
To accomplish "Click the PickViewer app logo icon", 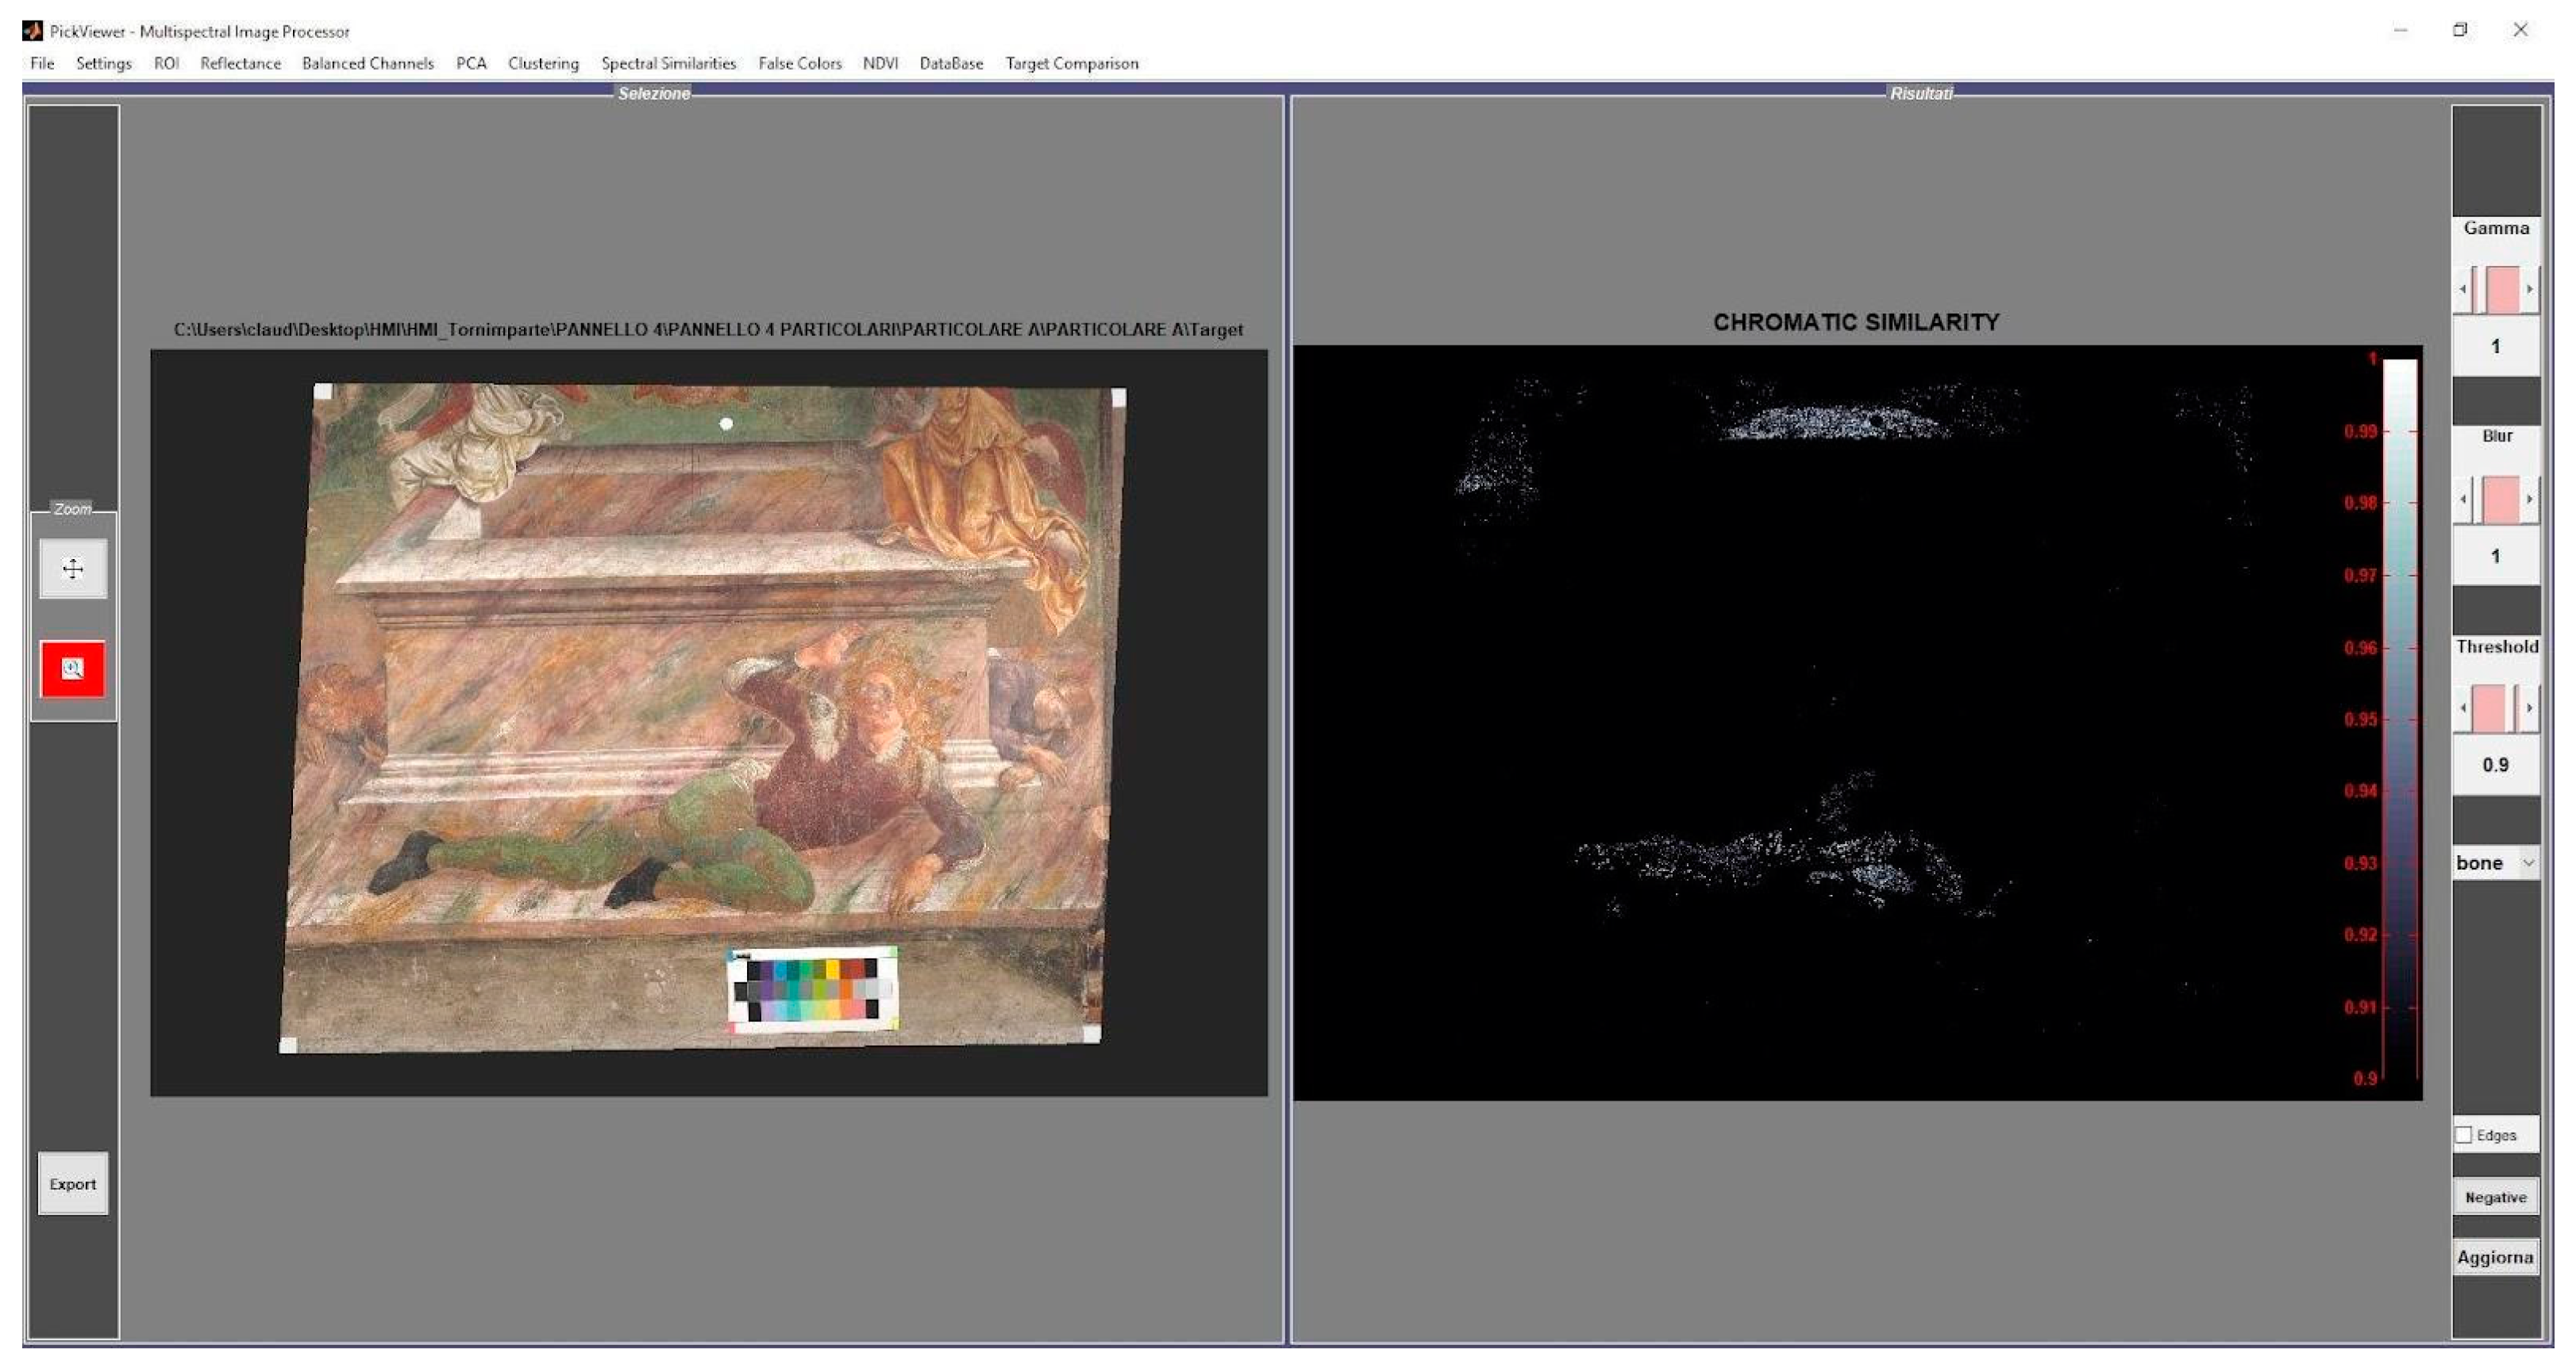I will pos(32,31).
